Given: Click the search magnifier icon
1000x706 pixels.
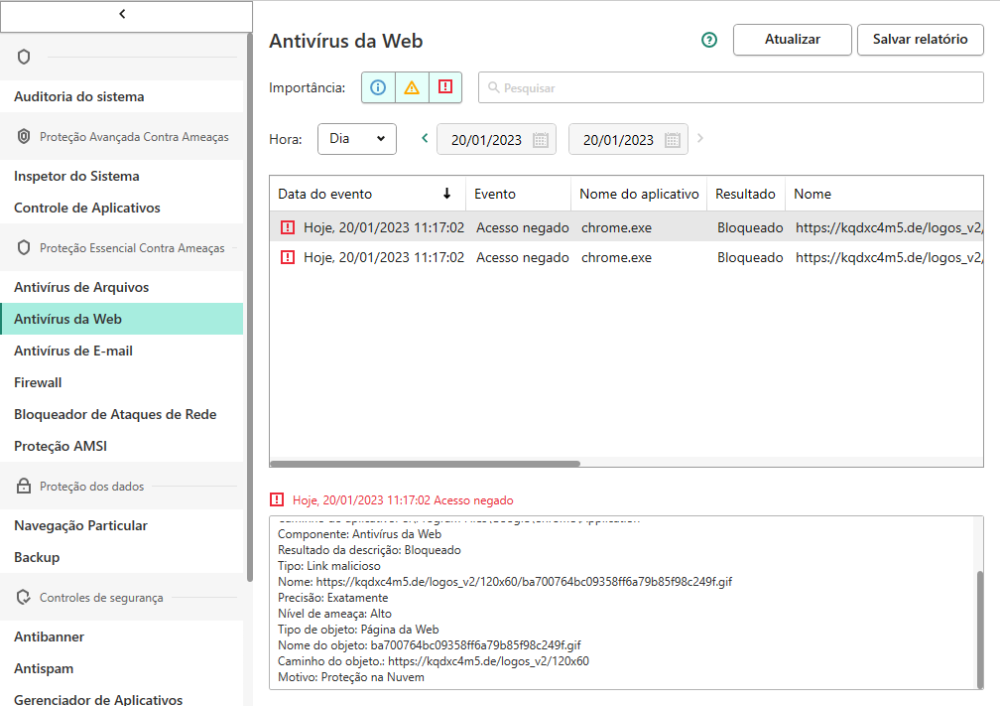Looking at the screenshot, I should pos(493,87).
